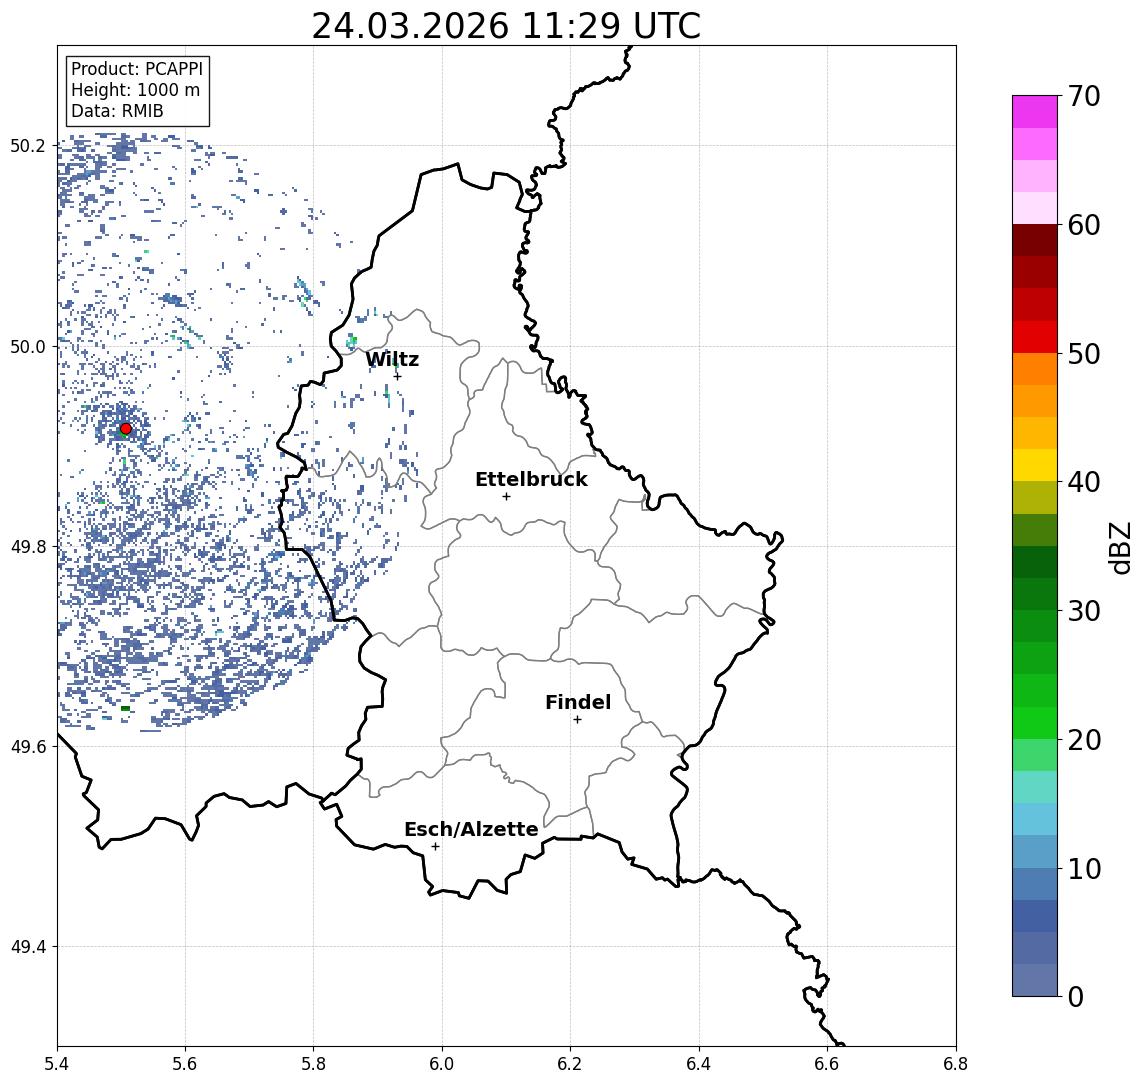Click the Esch/Alzette city label
Screen dimensions: 1145x1084
[x=471, y=829]
